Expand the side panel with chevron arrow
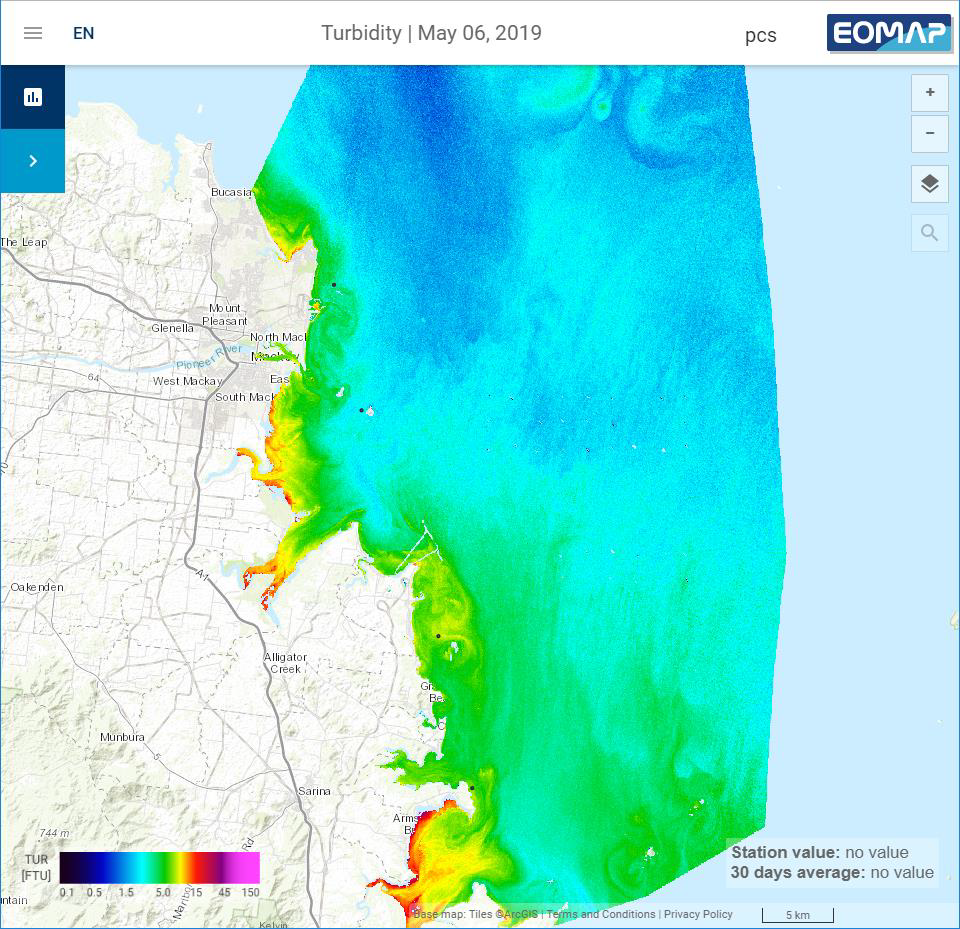 (33, 161)
